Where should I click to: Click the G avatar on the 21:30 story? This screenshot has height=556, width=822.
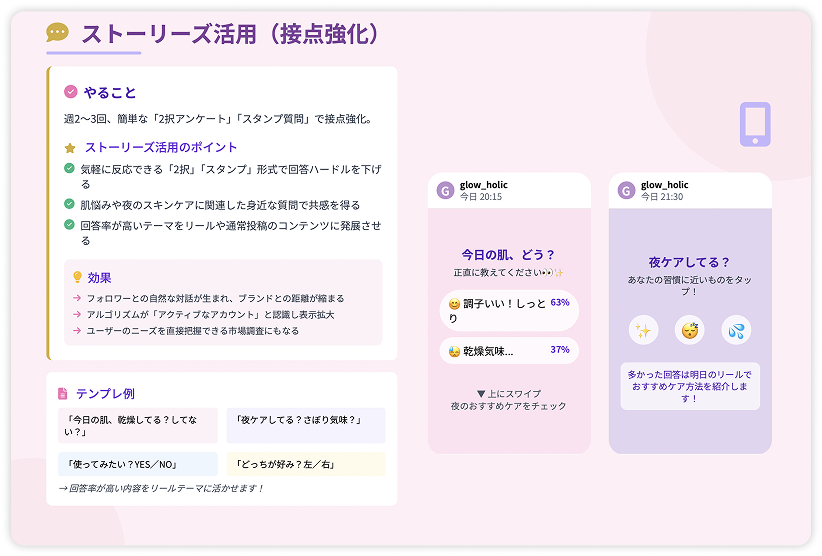(x=626, y=190)
